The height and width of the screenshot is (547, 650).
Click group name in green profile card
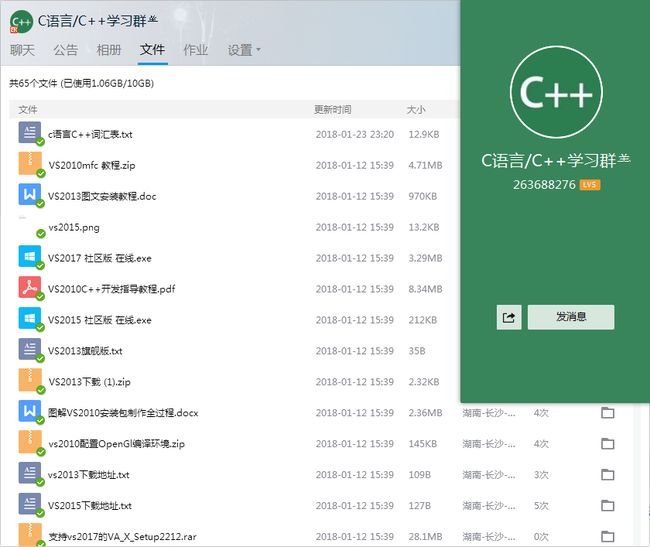555,160
